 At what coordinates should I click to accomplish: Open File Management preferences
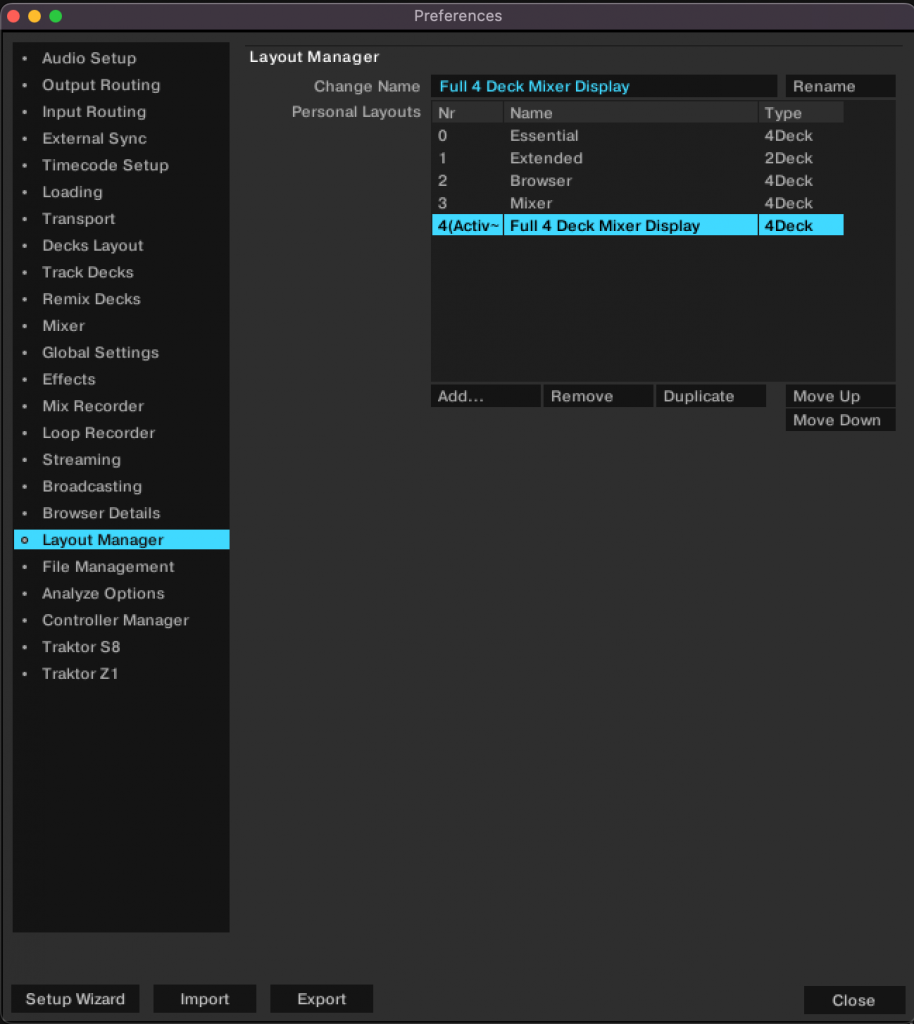(121, 567)
